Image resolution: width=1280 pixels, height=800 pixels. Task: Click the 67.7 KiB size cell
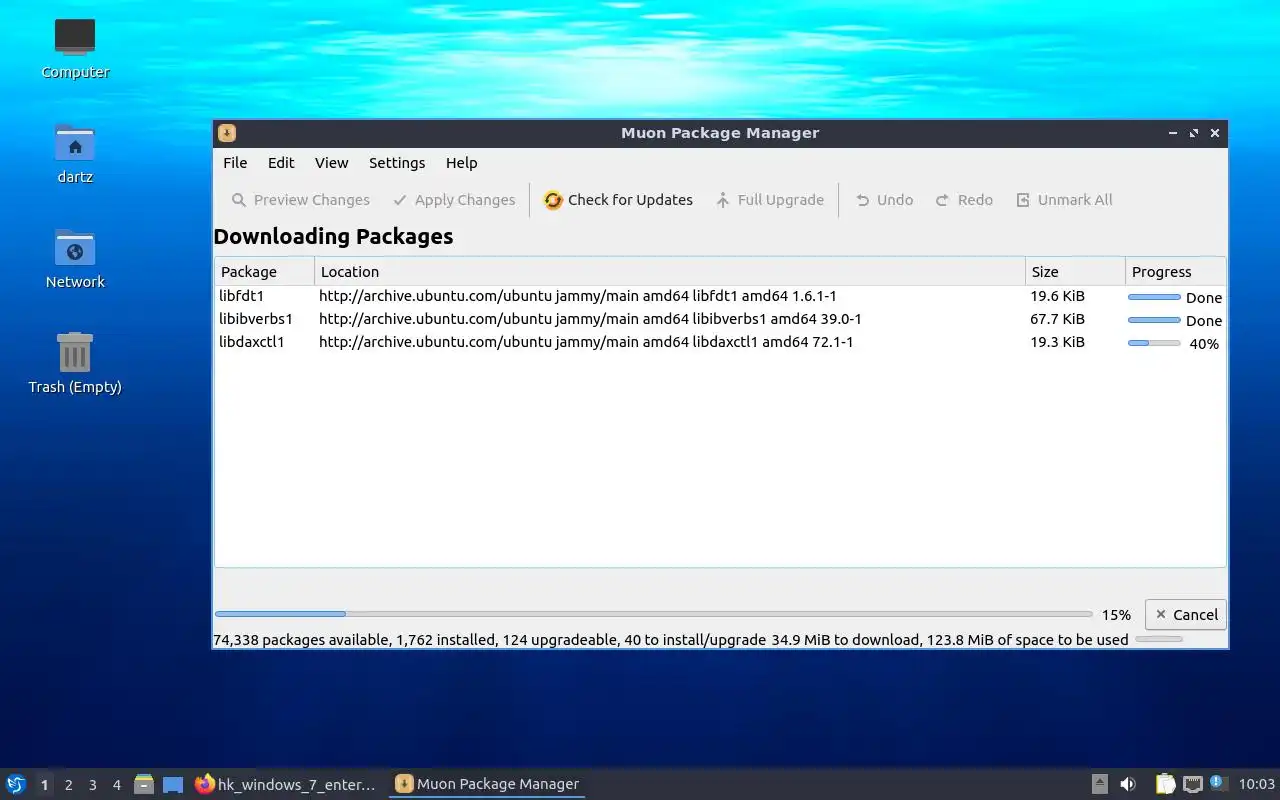point(1057,320)
